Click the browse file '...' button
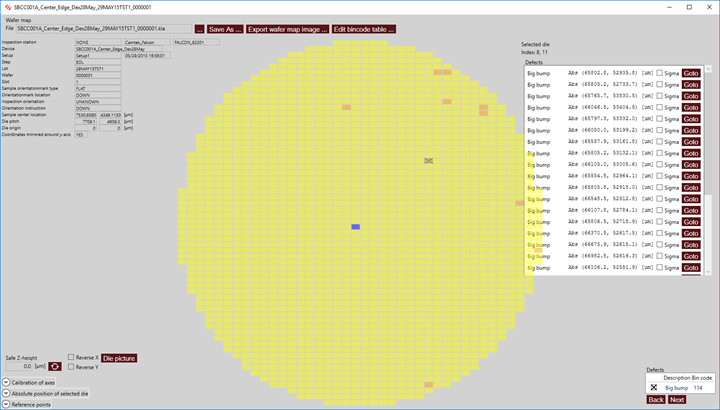The height and width of the screenshot is (410, 720). [x=199, y=29]
